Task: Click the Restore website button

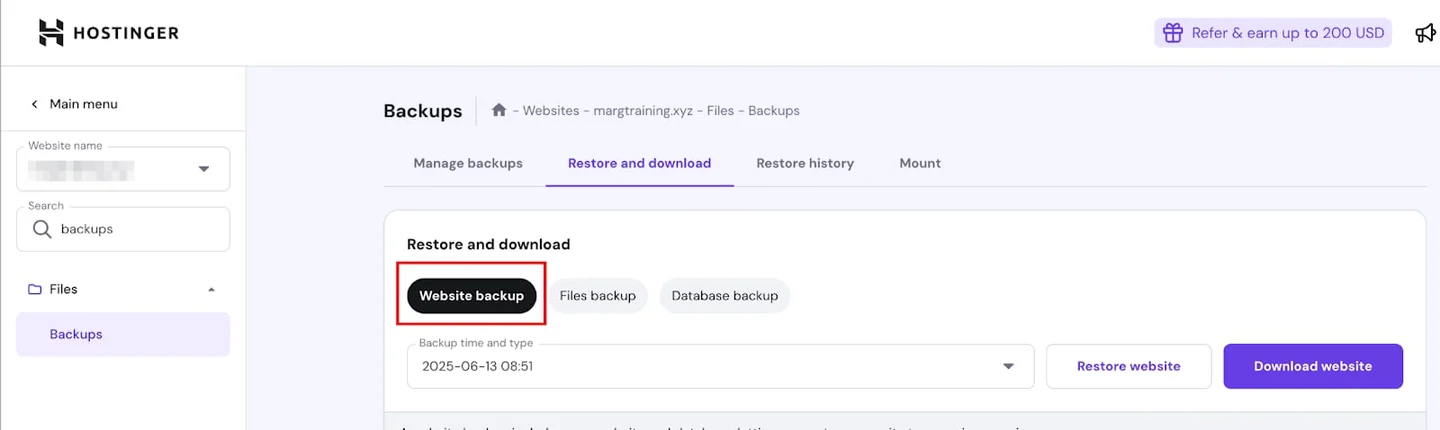Action: [x=1129, y=366]
